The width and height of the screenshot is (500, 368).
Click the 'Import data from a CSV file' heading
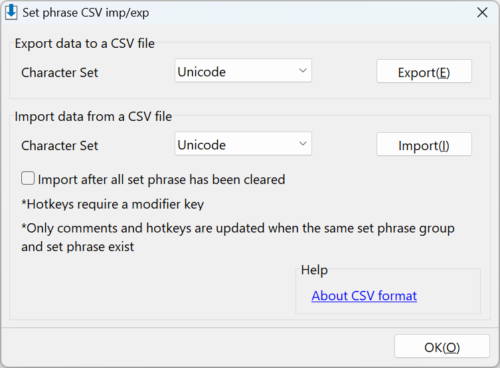93,116
